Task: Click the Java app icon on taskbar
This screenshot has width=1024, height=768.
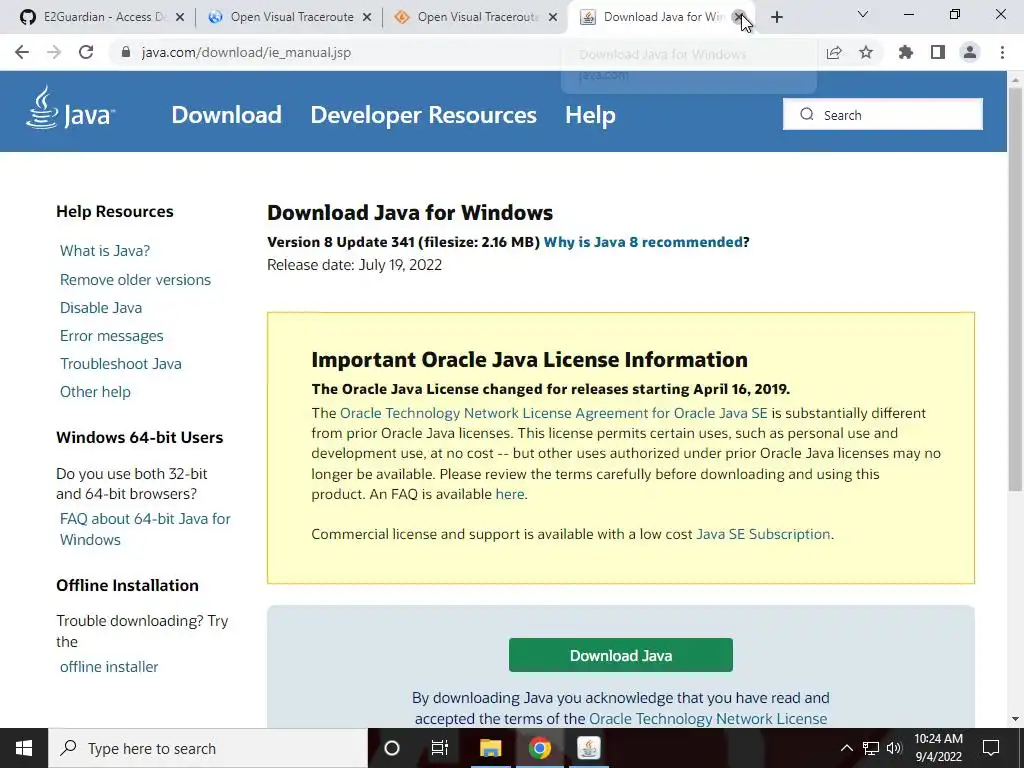Action: coord(588,748)
